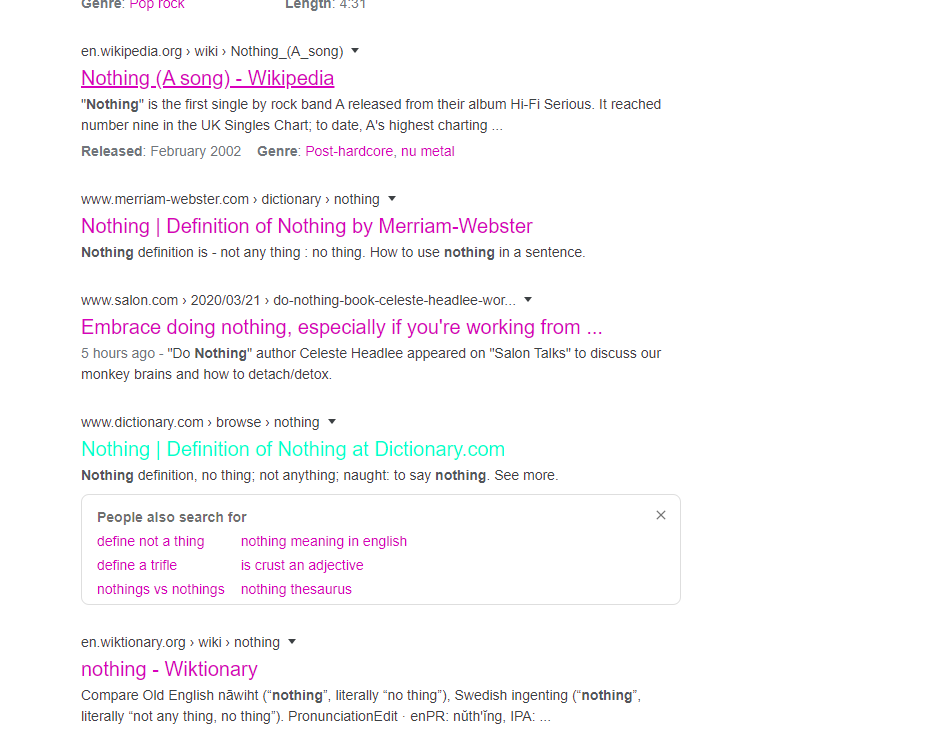Screen dimensions: 943x744
Task: Search for 'nothing thesaurus'
Action: click(x=296, y=589)
